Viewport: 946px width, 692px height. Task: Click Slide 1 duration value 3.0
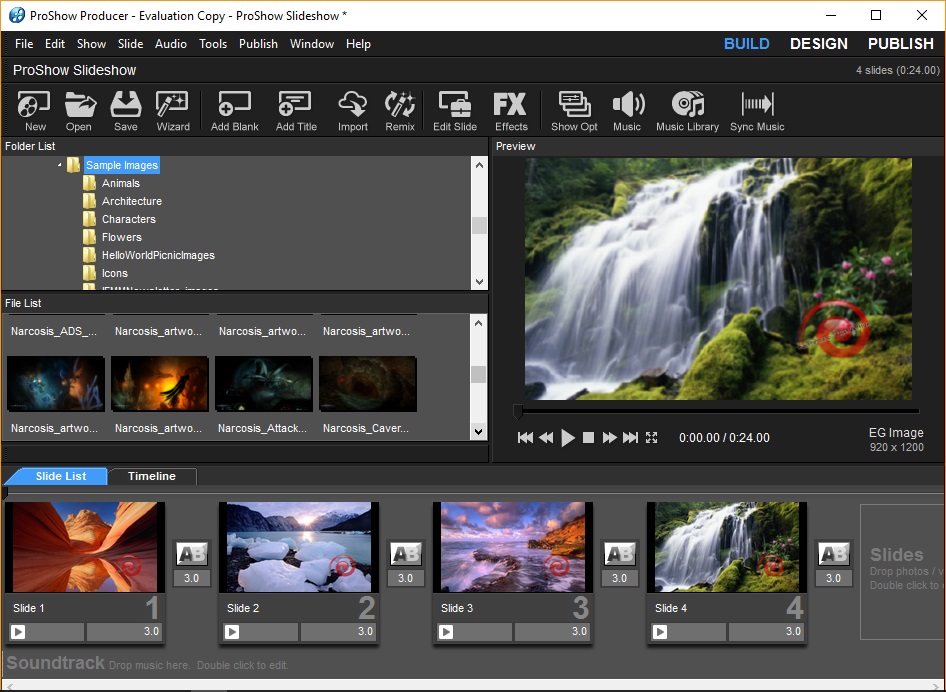click(124, 632)
